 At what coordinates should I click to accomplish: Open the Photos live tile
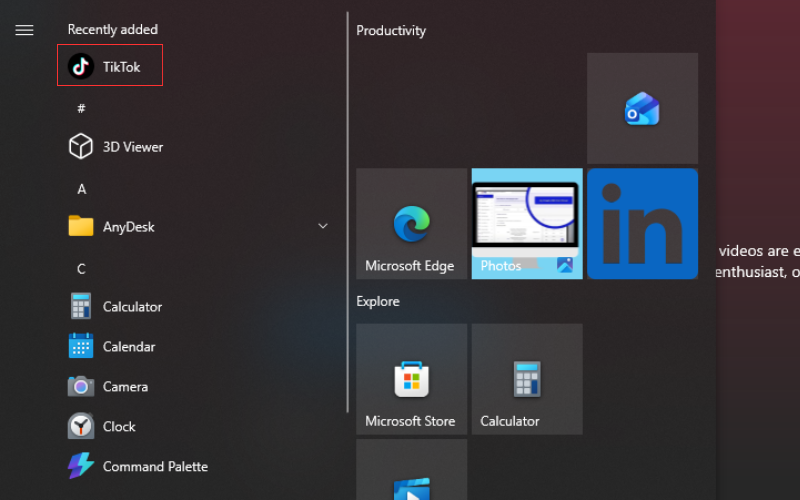click(x=527, y=223)
